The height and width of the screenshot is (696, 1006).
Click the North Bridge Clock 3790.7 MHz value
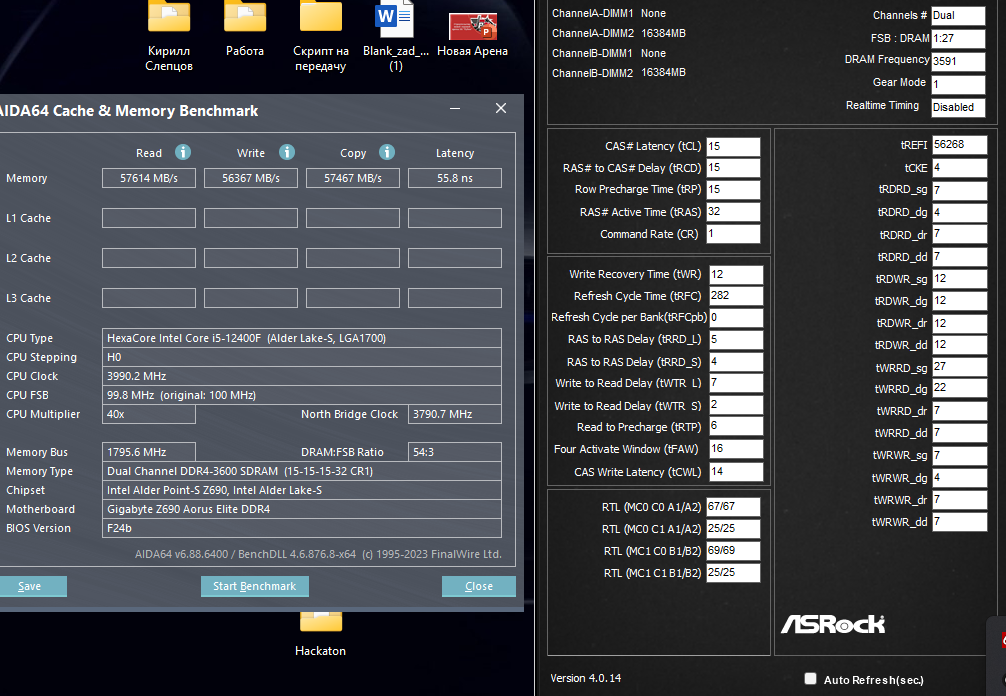[455, 414]
